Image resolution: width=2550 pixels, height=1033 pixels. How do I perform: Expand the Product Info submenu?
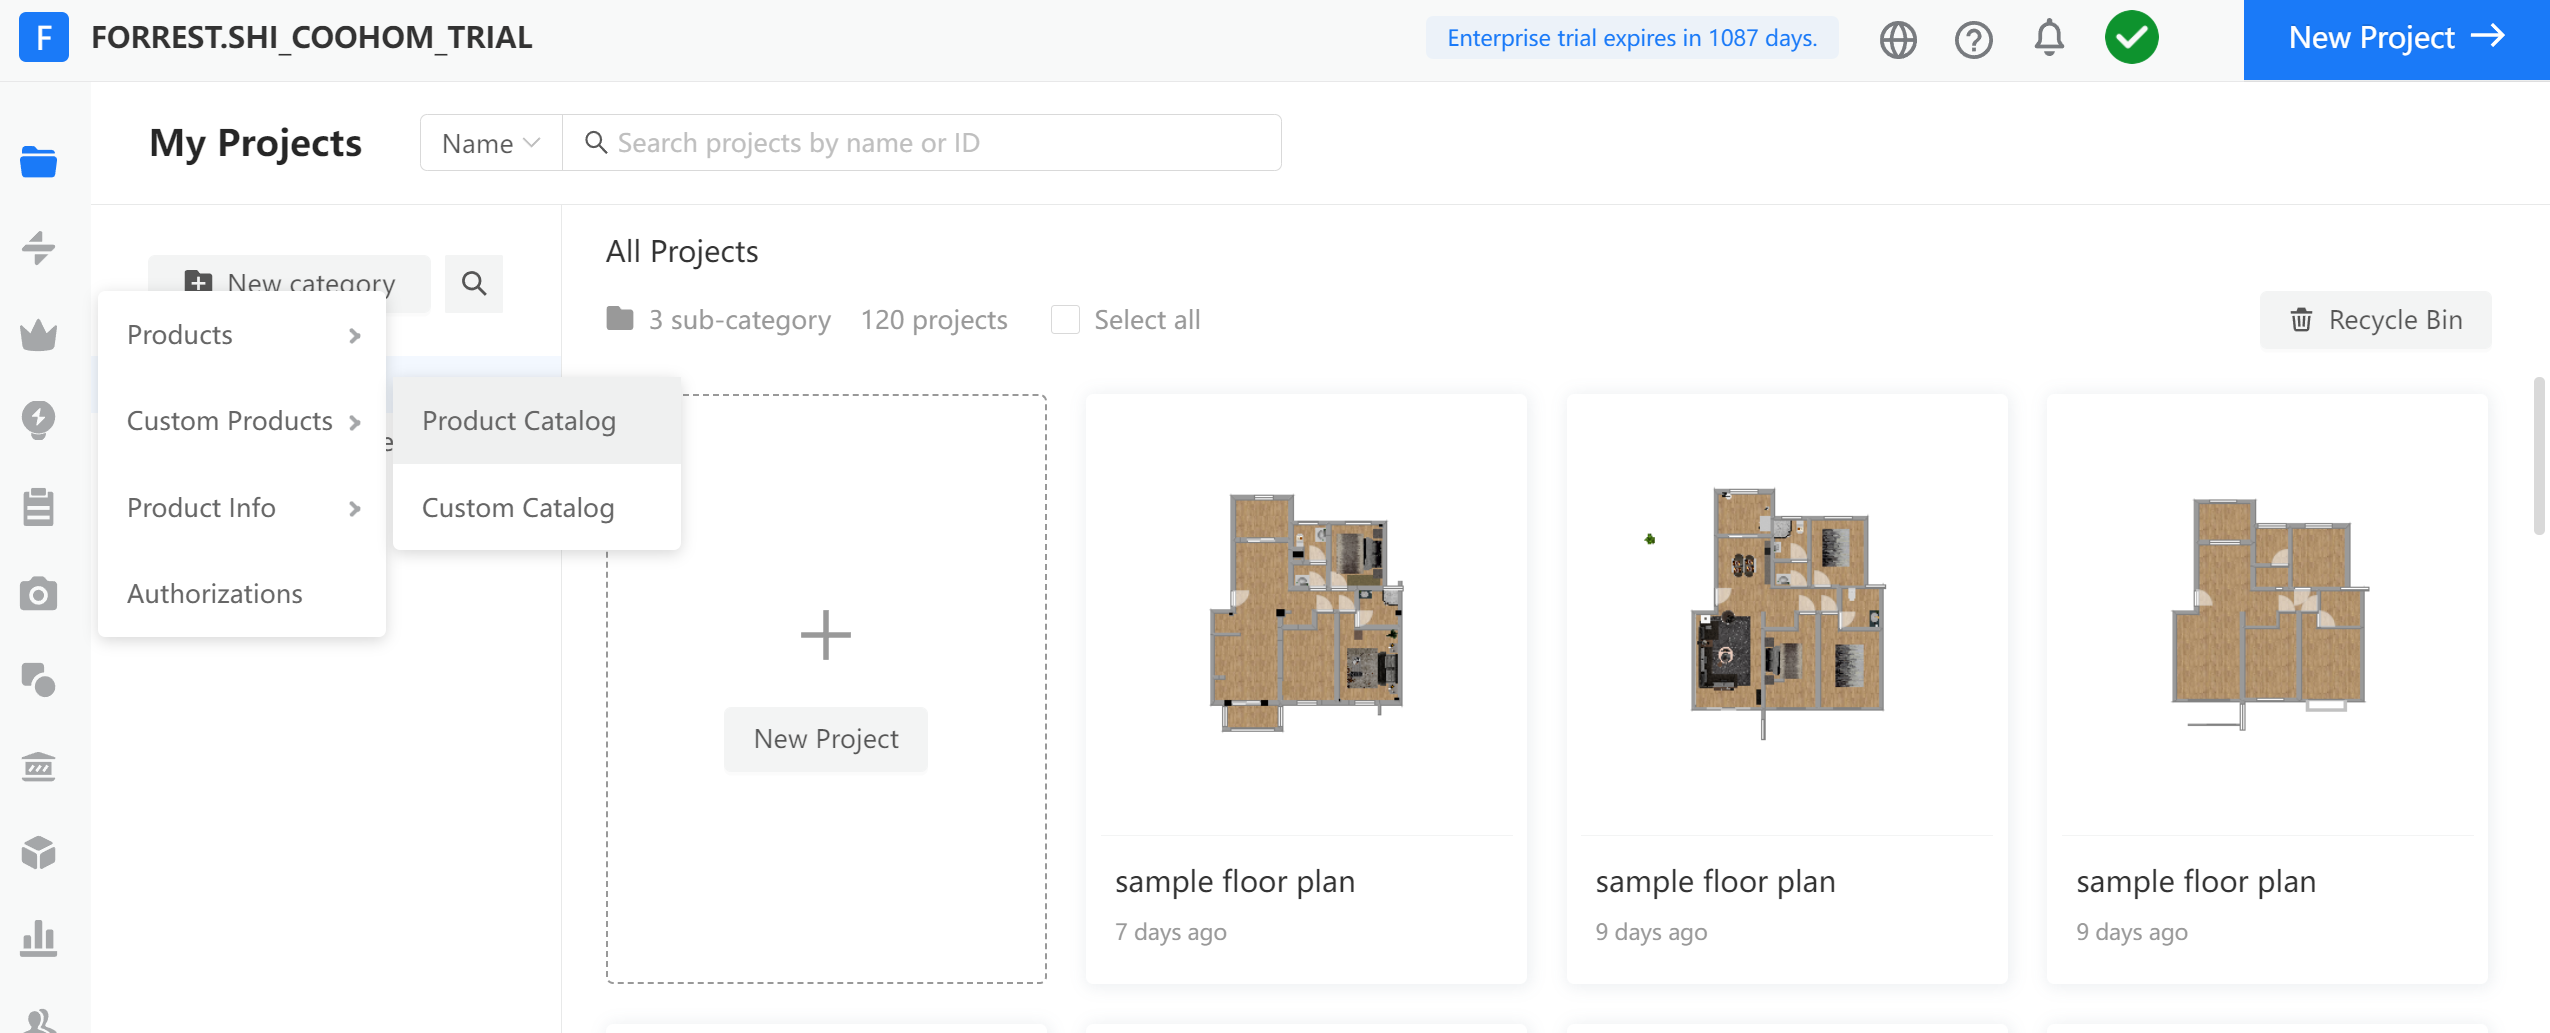point(242,508)
